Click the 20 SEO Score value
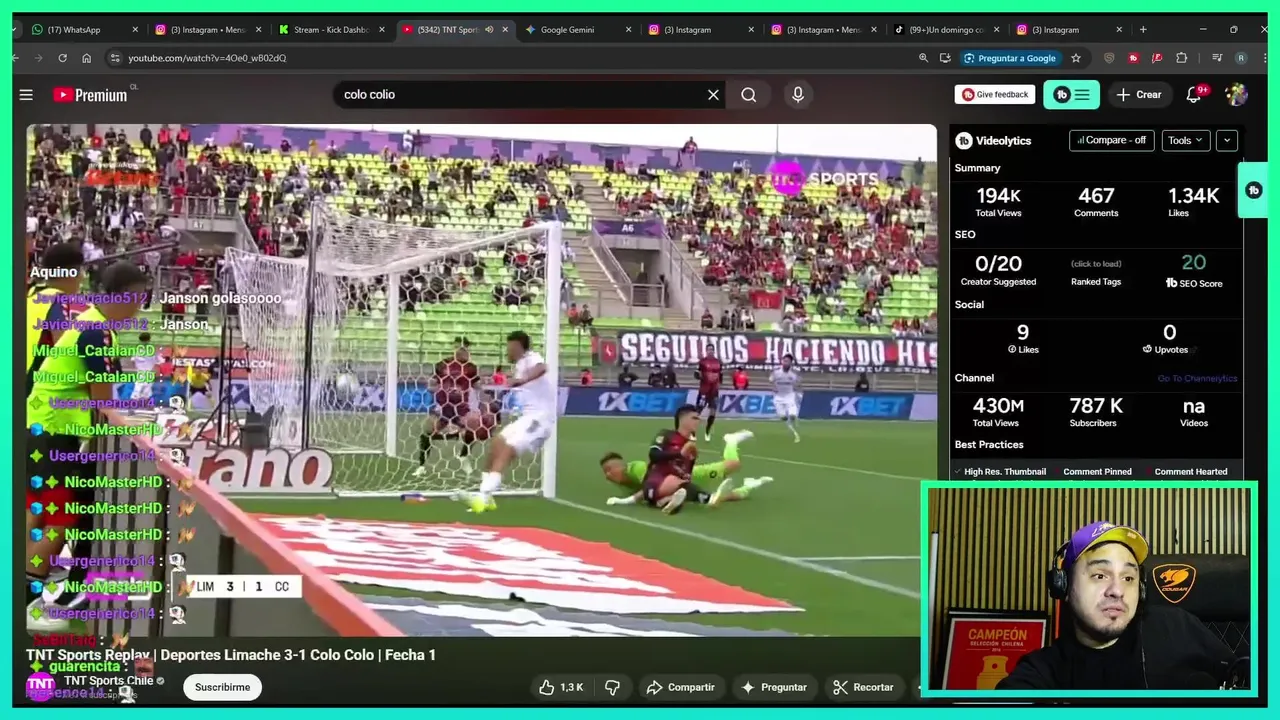1280x720 pixels. click(1194, 263)
